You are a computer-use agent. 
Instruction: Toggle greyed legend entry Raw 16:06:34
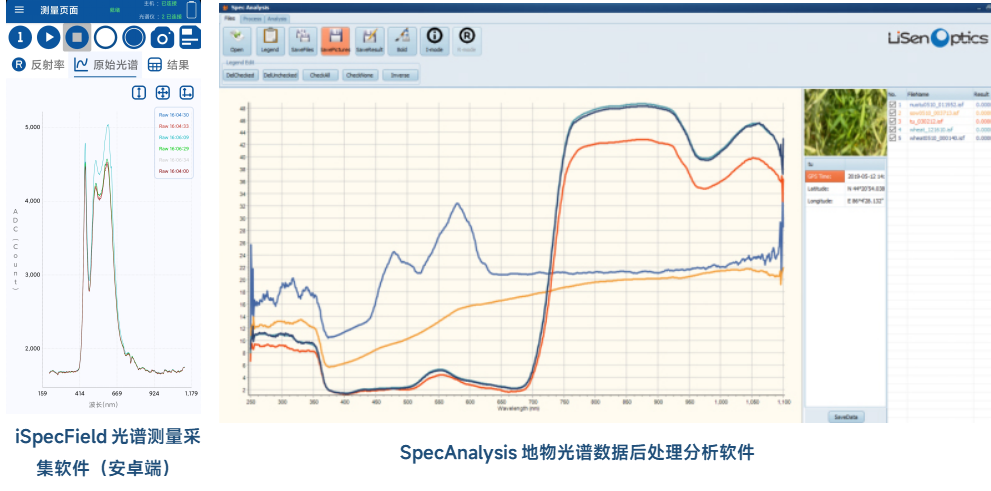[174, 160]
